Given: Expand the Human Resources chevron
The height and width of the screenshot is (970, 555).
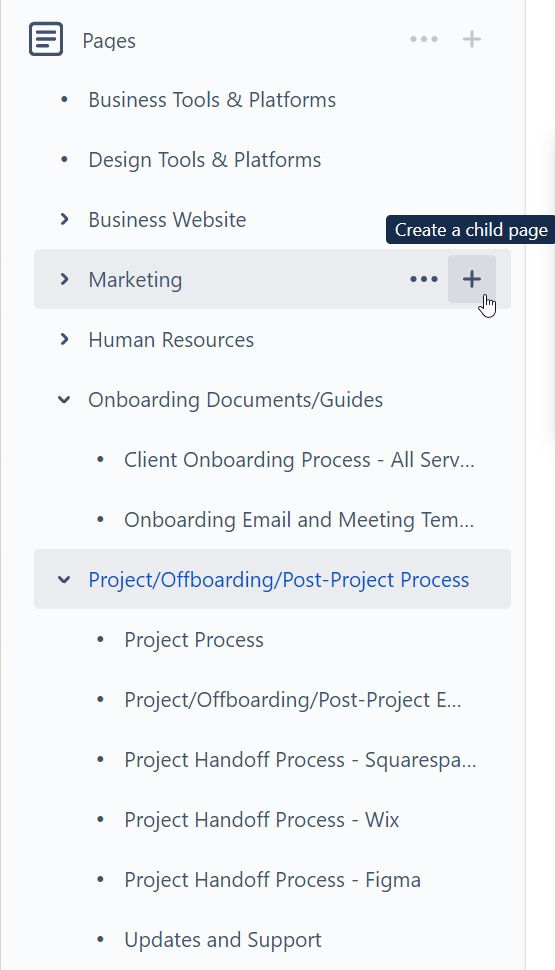Looking at the screenshot, I should click(64, 339).
